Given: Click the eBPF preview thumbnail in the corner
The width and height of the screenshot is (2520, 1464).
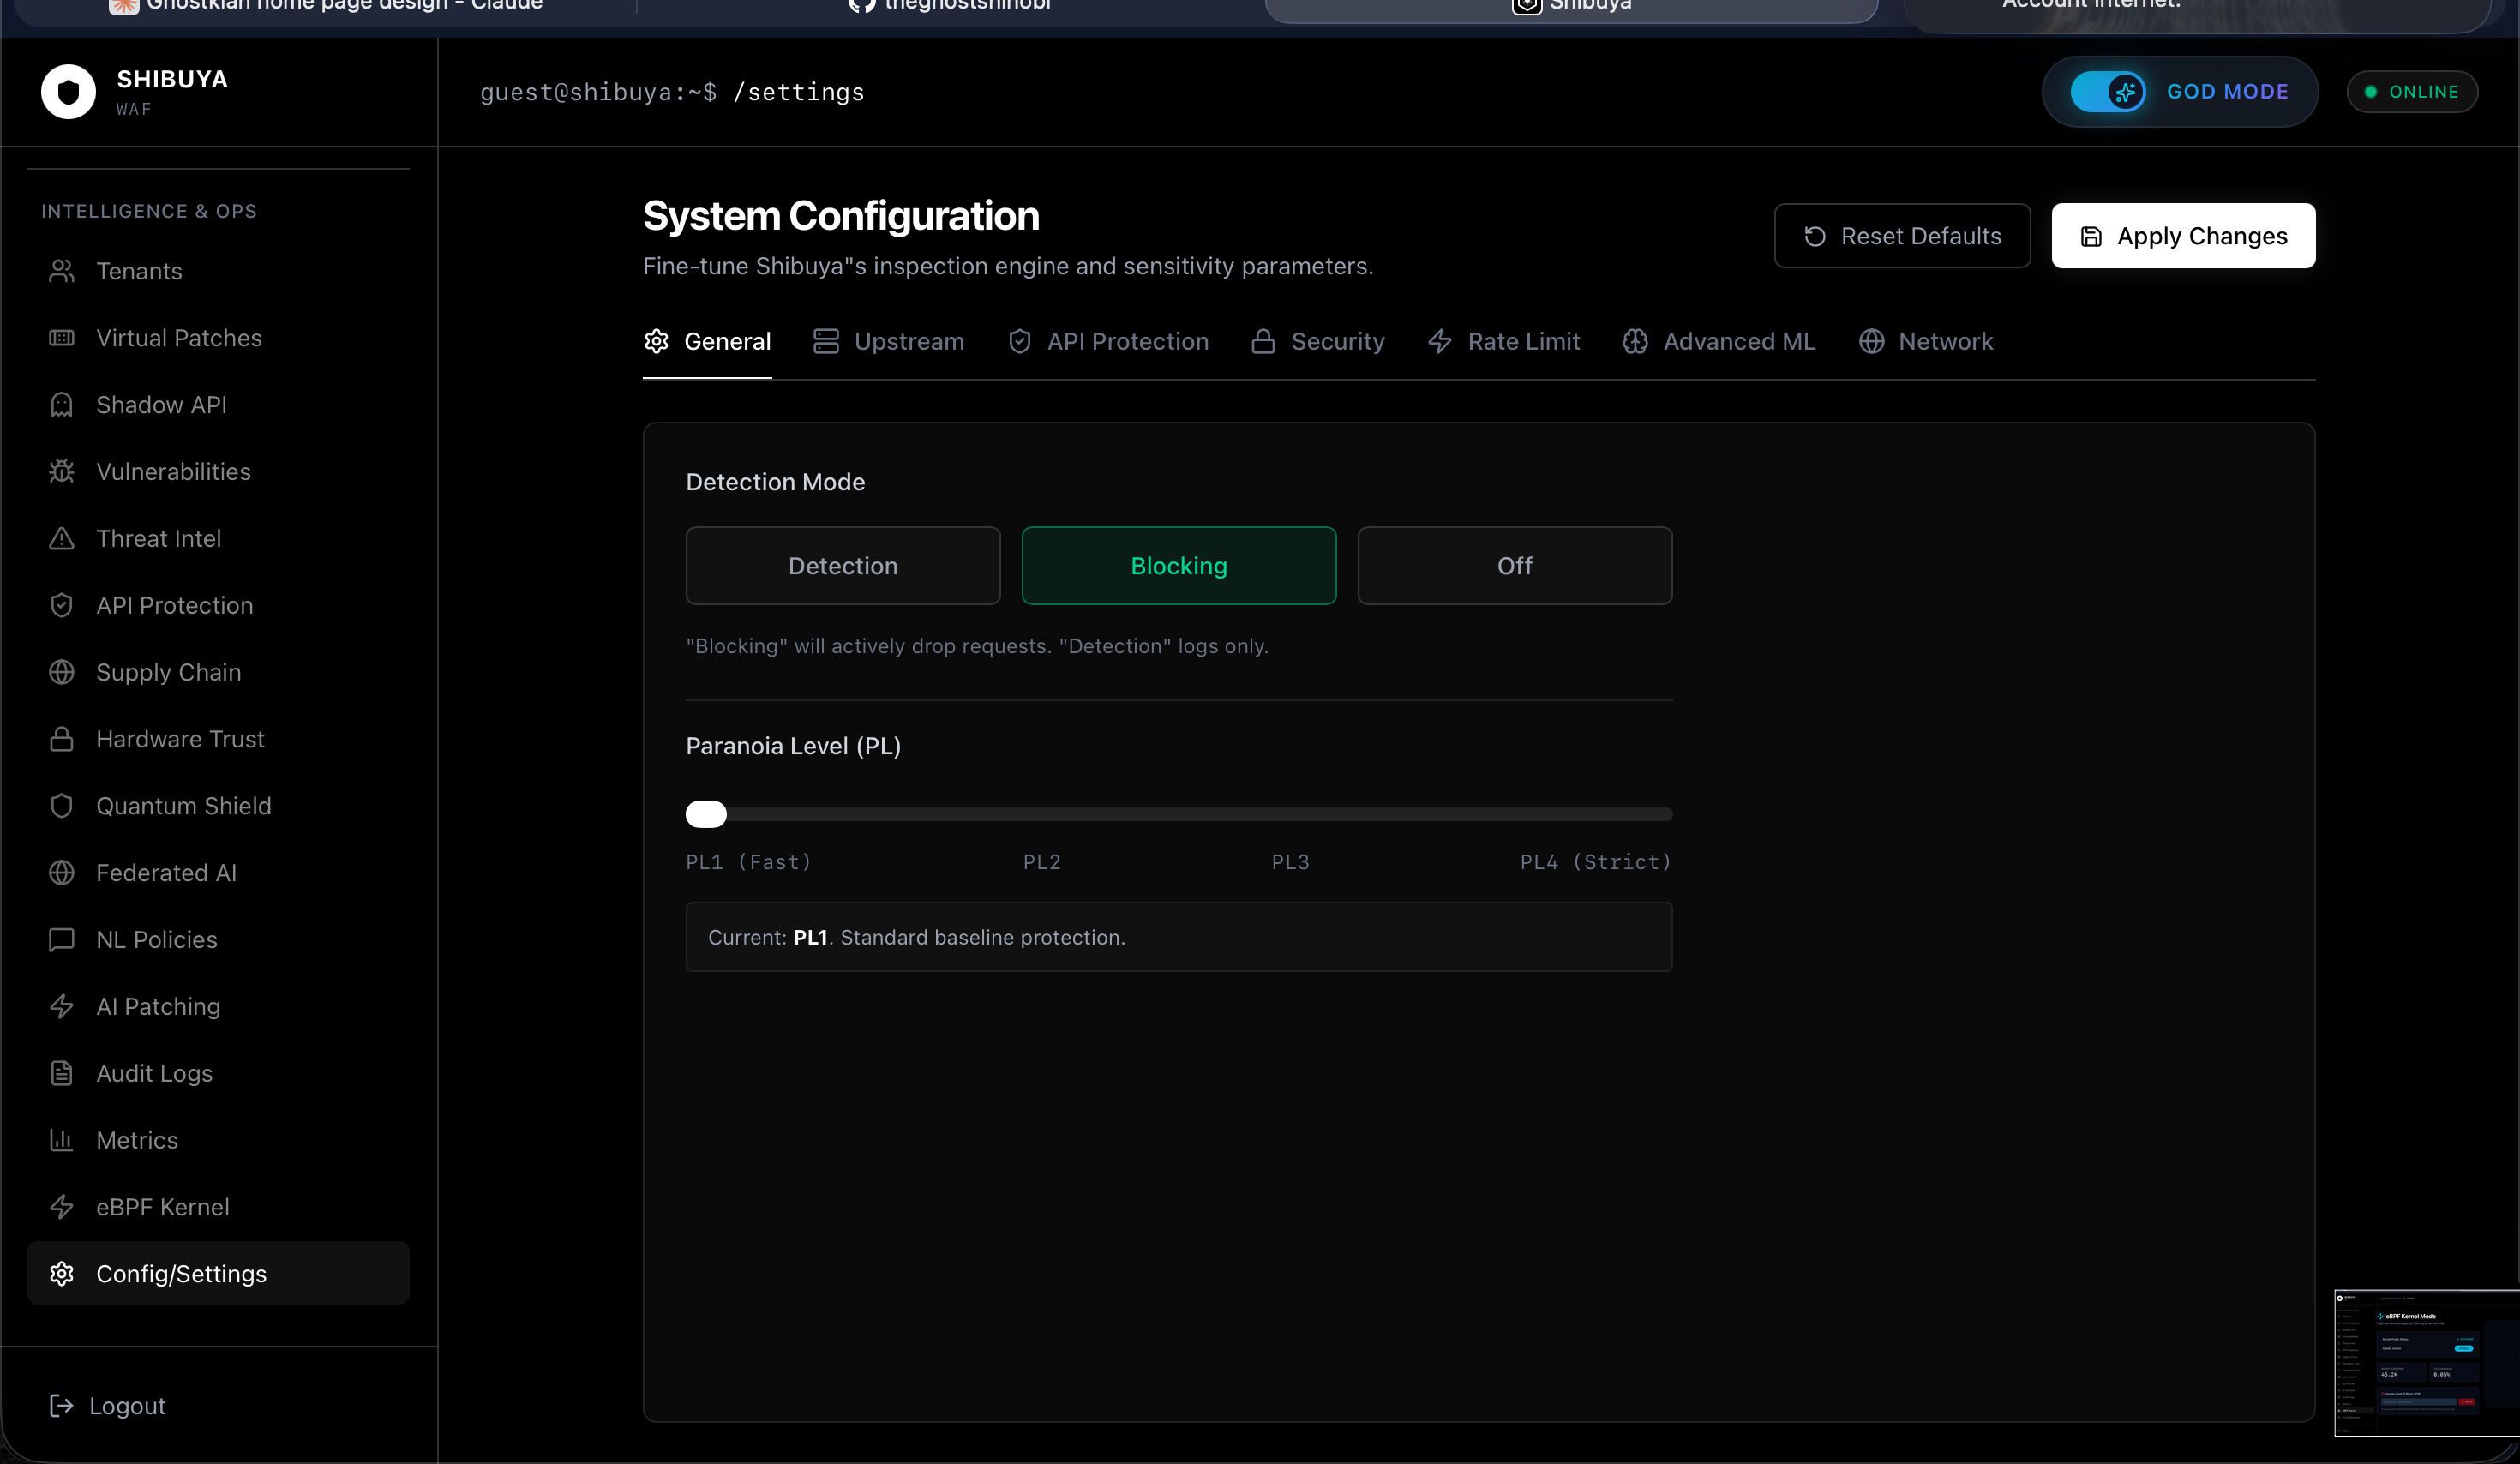Looking at the screenshot, I should (2426, 1362).
